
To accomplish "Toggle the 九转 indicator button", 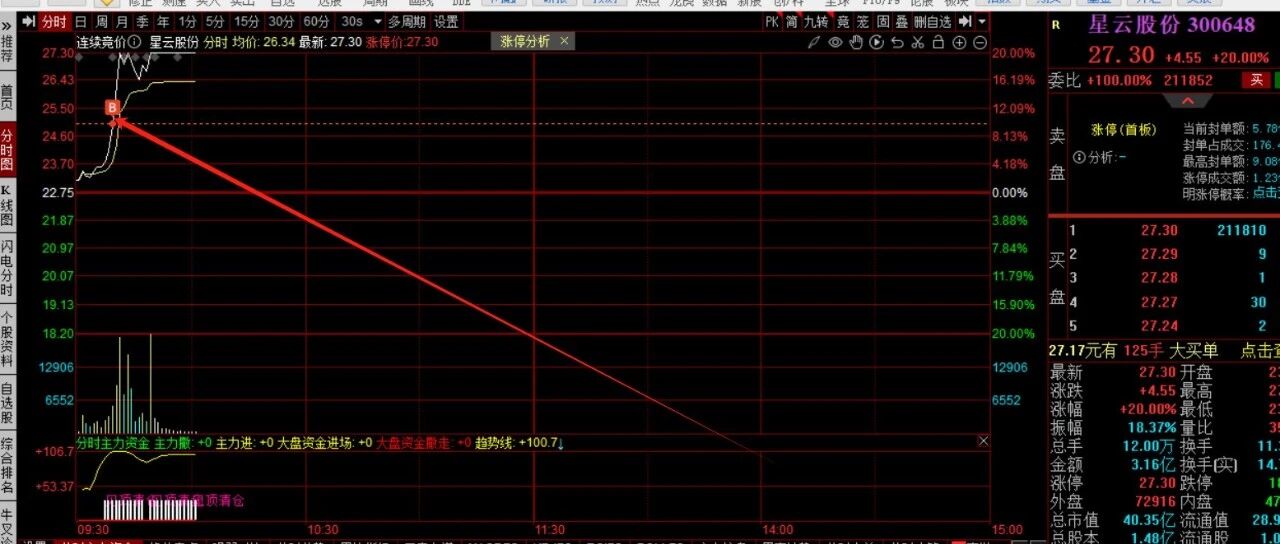I will point(816,21).
